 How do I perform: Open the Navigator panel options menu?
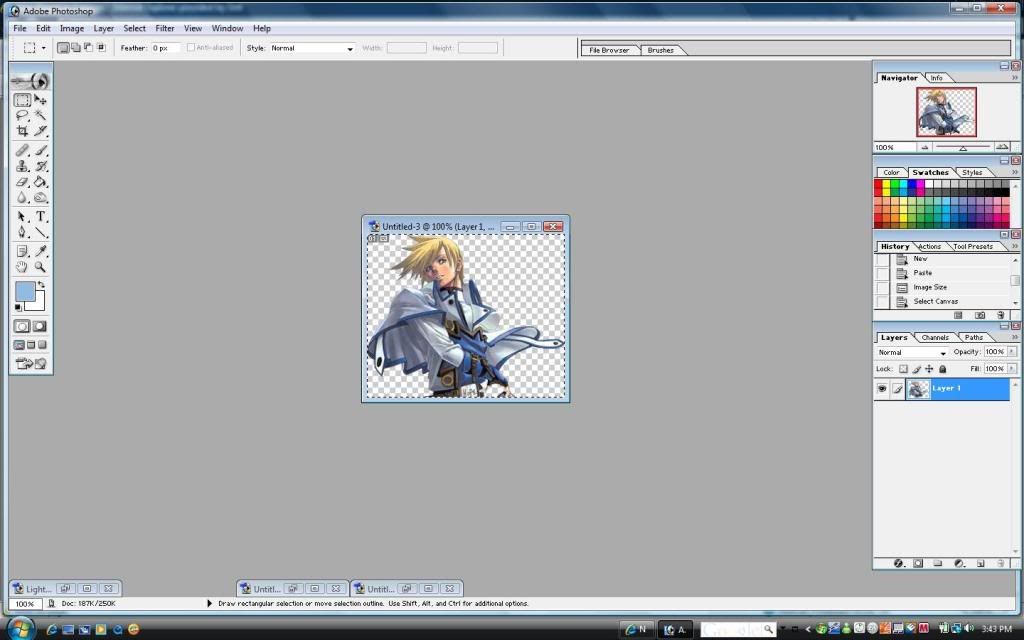tap(1015, 78)
